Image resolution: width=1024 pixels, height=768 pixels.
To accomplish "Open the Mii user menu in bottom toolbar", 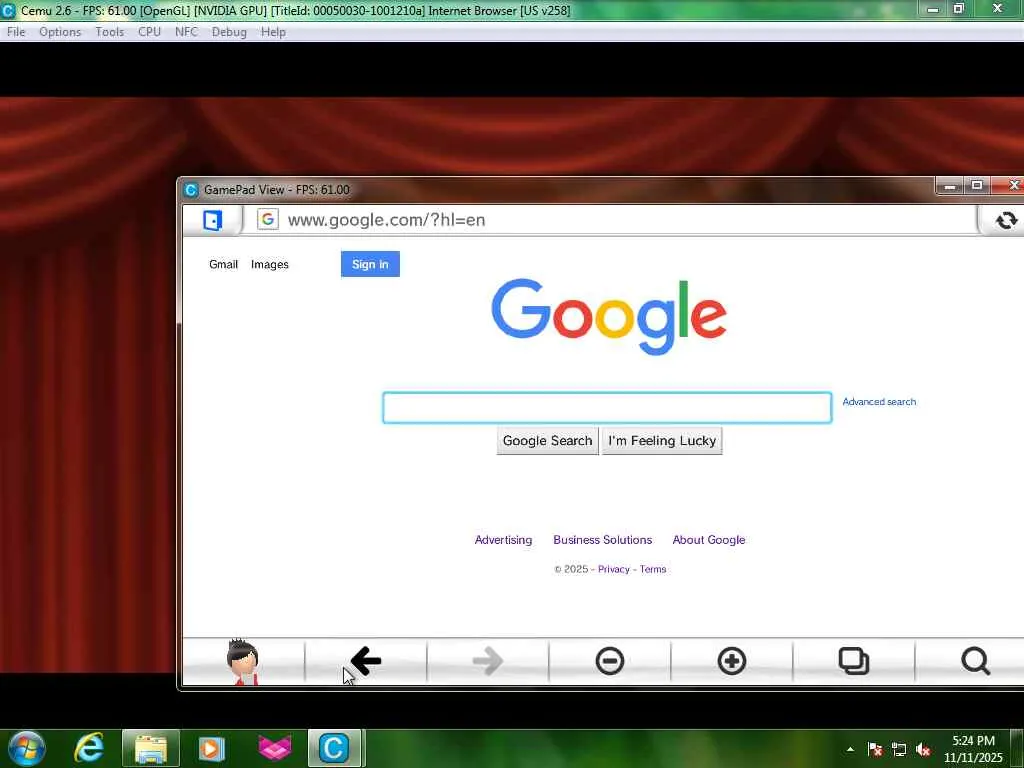I will pyautogui.click(x=243, y=662).
